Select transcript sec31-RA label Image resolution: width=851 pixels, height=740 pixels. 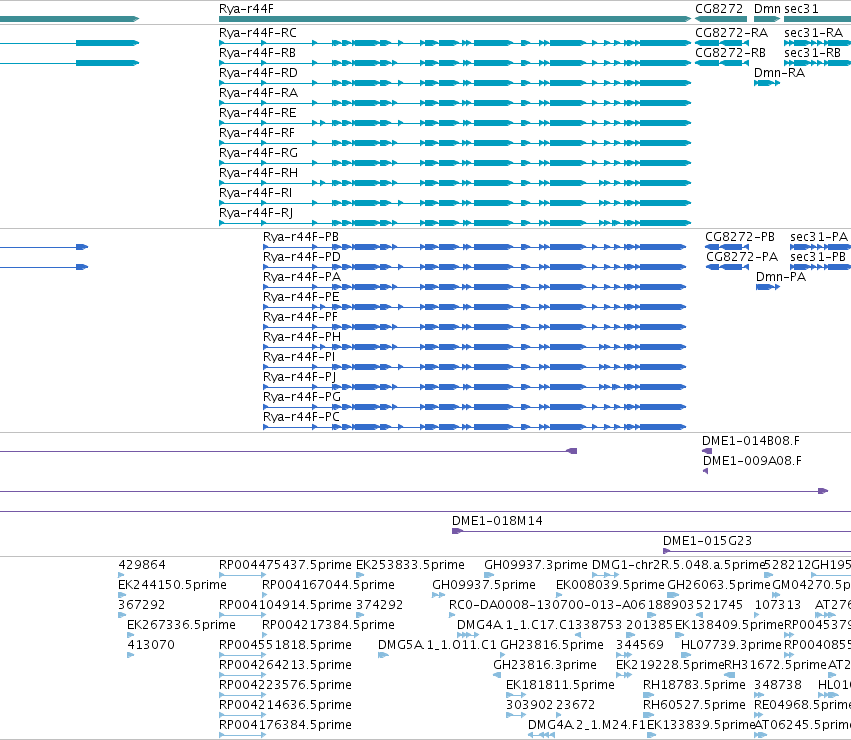tap(814, 33)
